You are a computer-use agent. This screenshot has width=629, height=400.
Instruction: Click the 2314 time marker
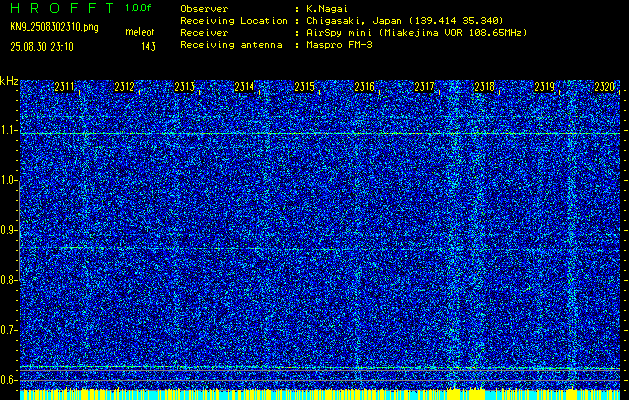pos(244,87)
